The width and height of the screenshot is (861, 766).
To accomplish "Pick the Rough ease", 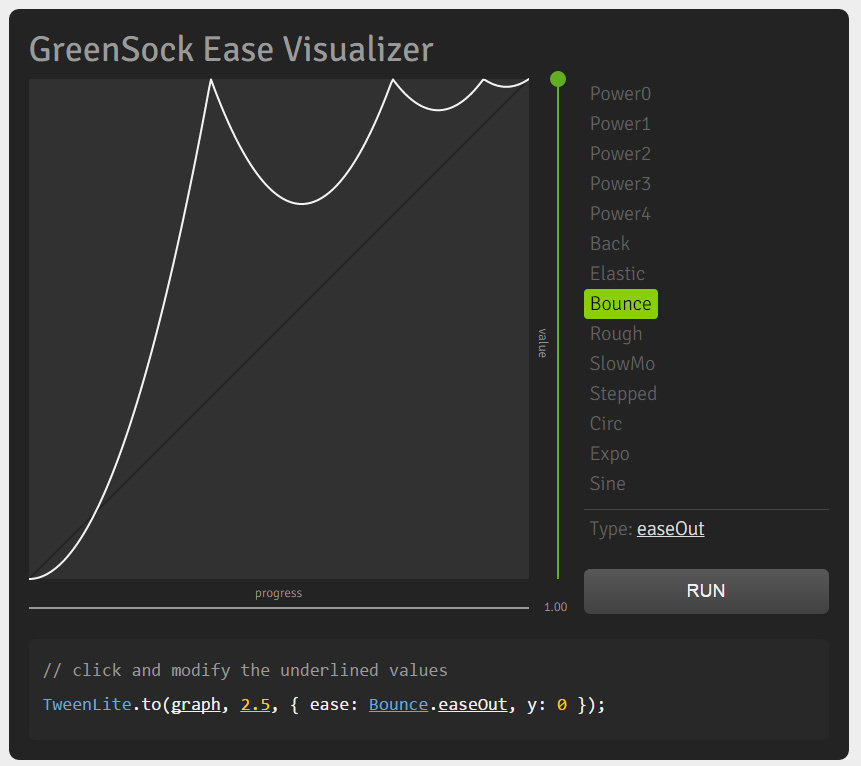I will point(616,334).
